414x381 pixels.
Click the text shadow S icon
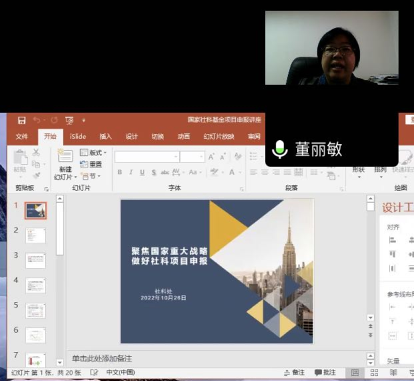pyautogui.click(x=154, y=172)
